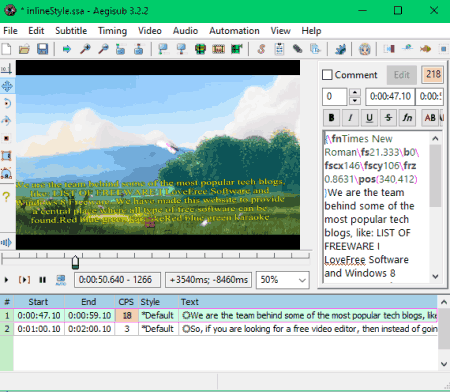The height and width of the screenshot is (392, 450).
Task: Jump video to start of current subtitle
Action: click(x=120, y=49)
